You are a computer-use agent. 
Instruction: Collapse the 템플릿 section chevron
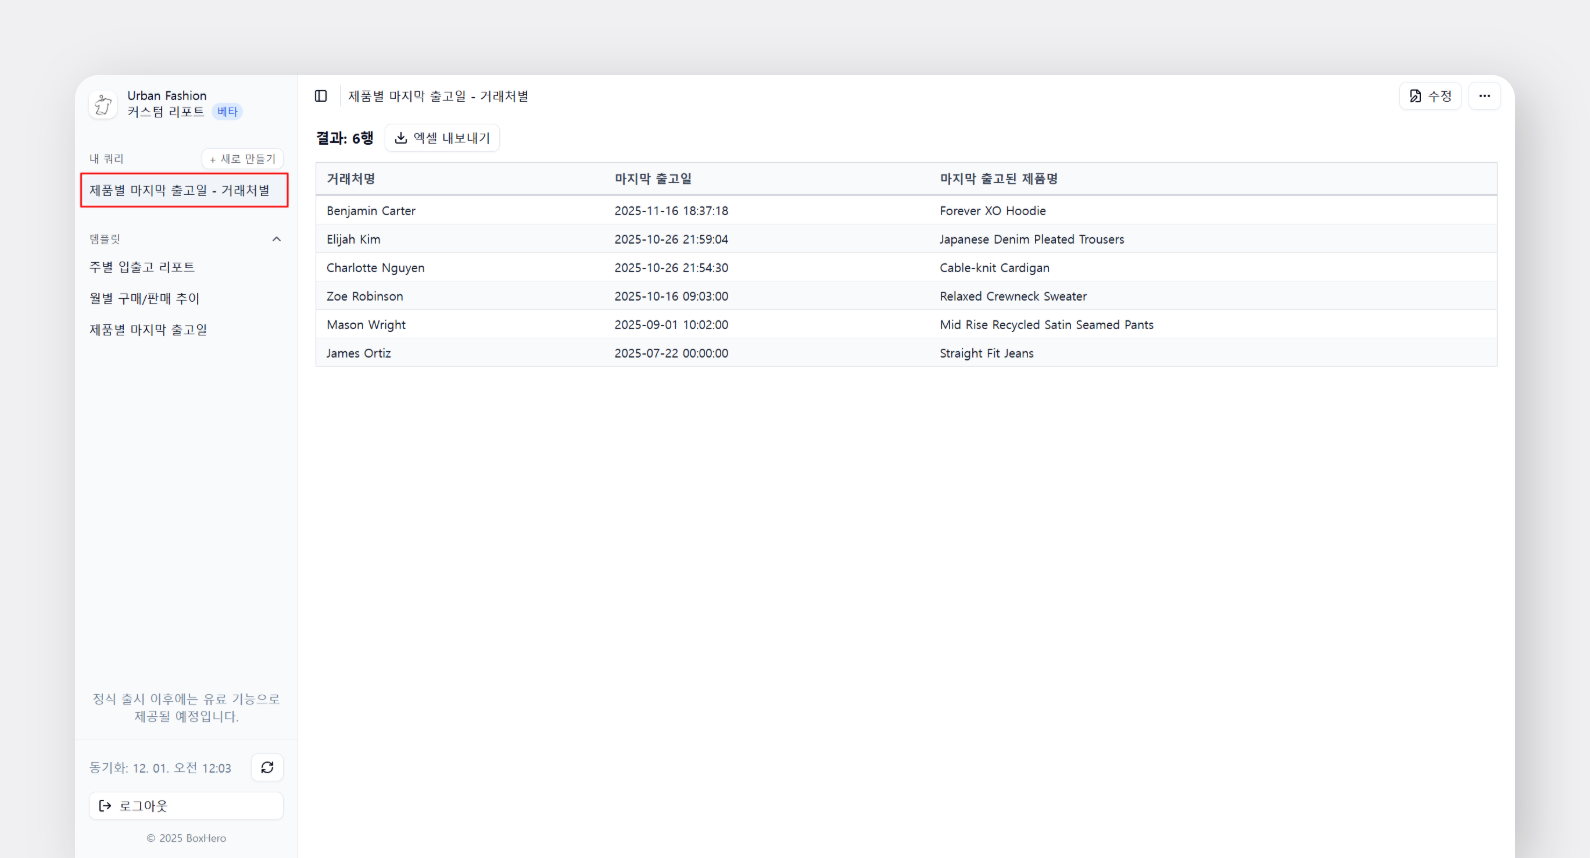[277, 239]
